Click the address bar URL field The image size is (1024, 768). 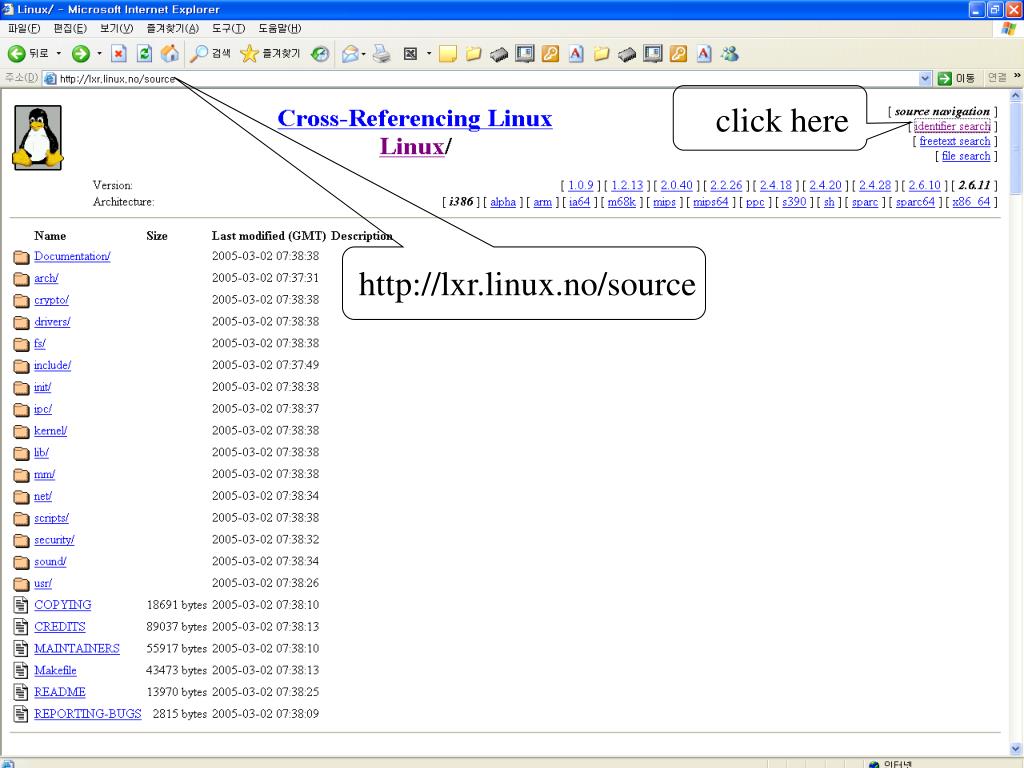click(483, 78)
